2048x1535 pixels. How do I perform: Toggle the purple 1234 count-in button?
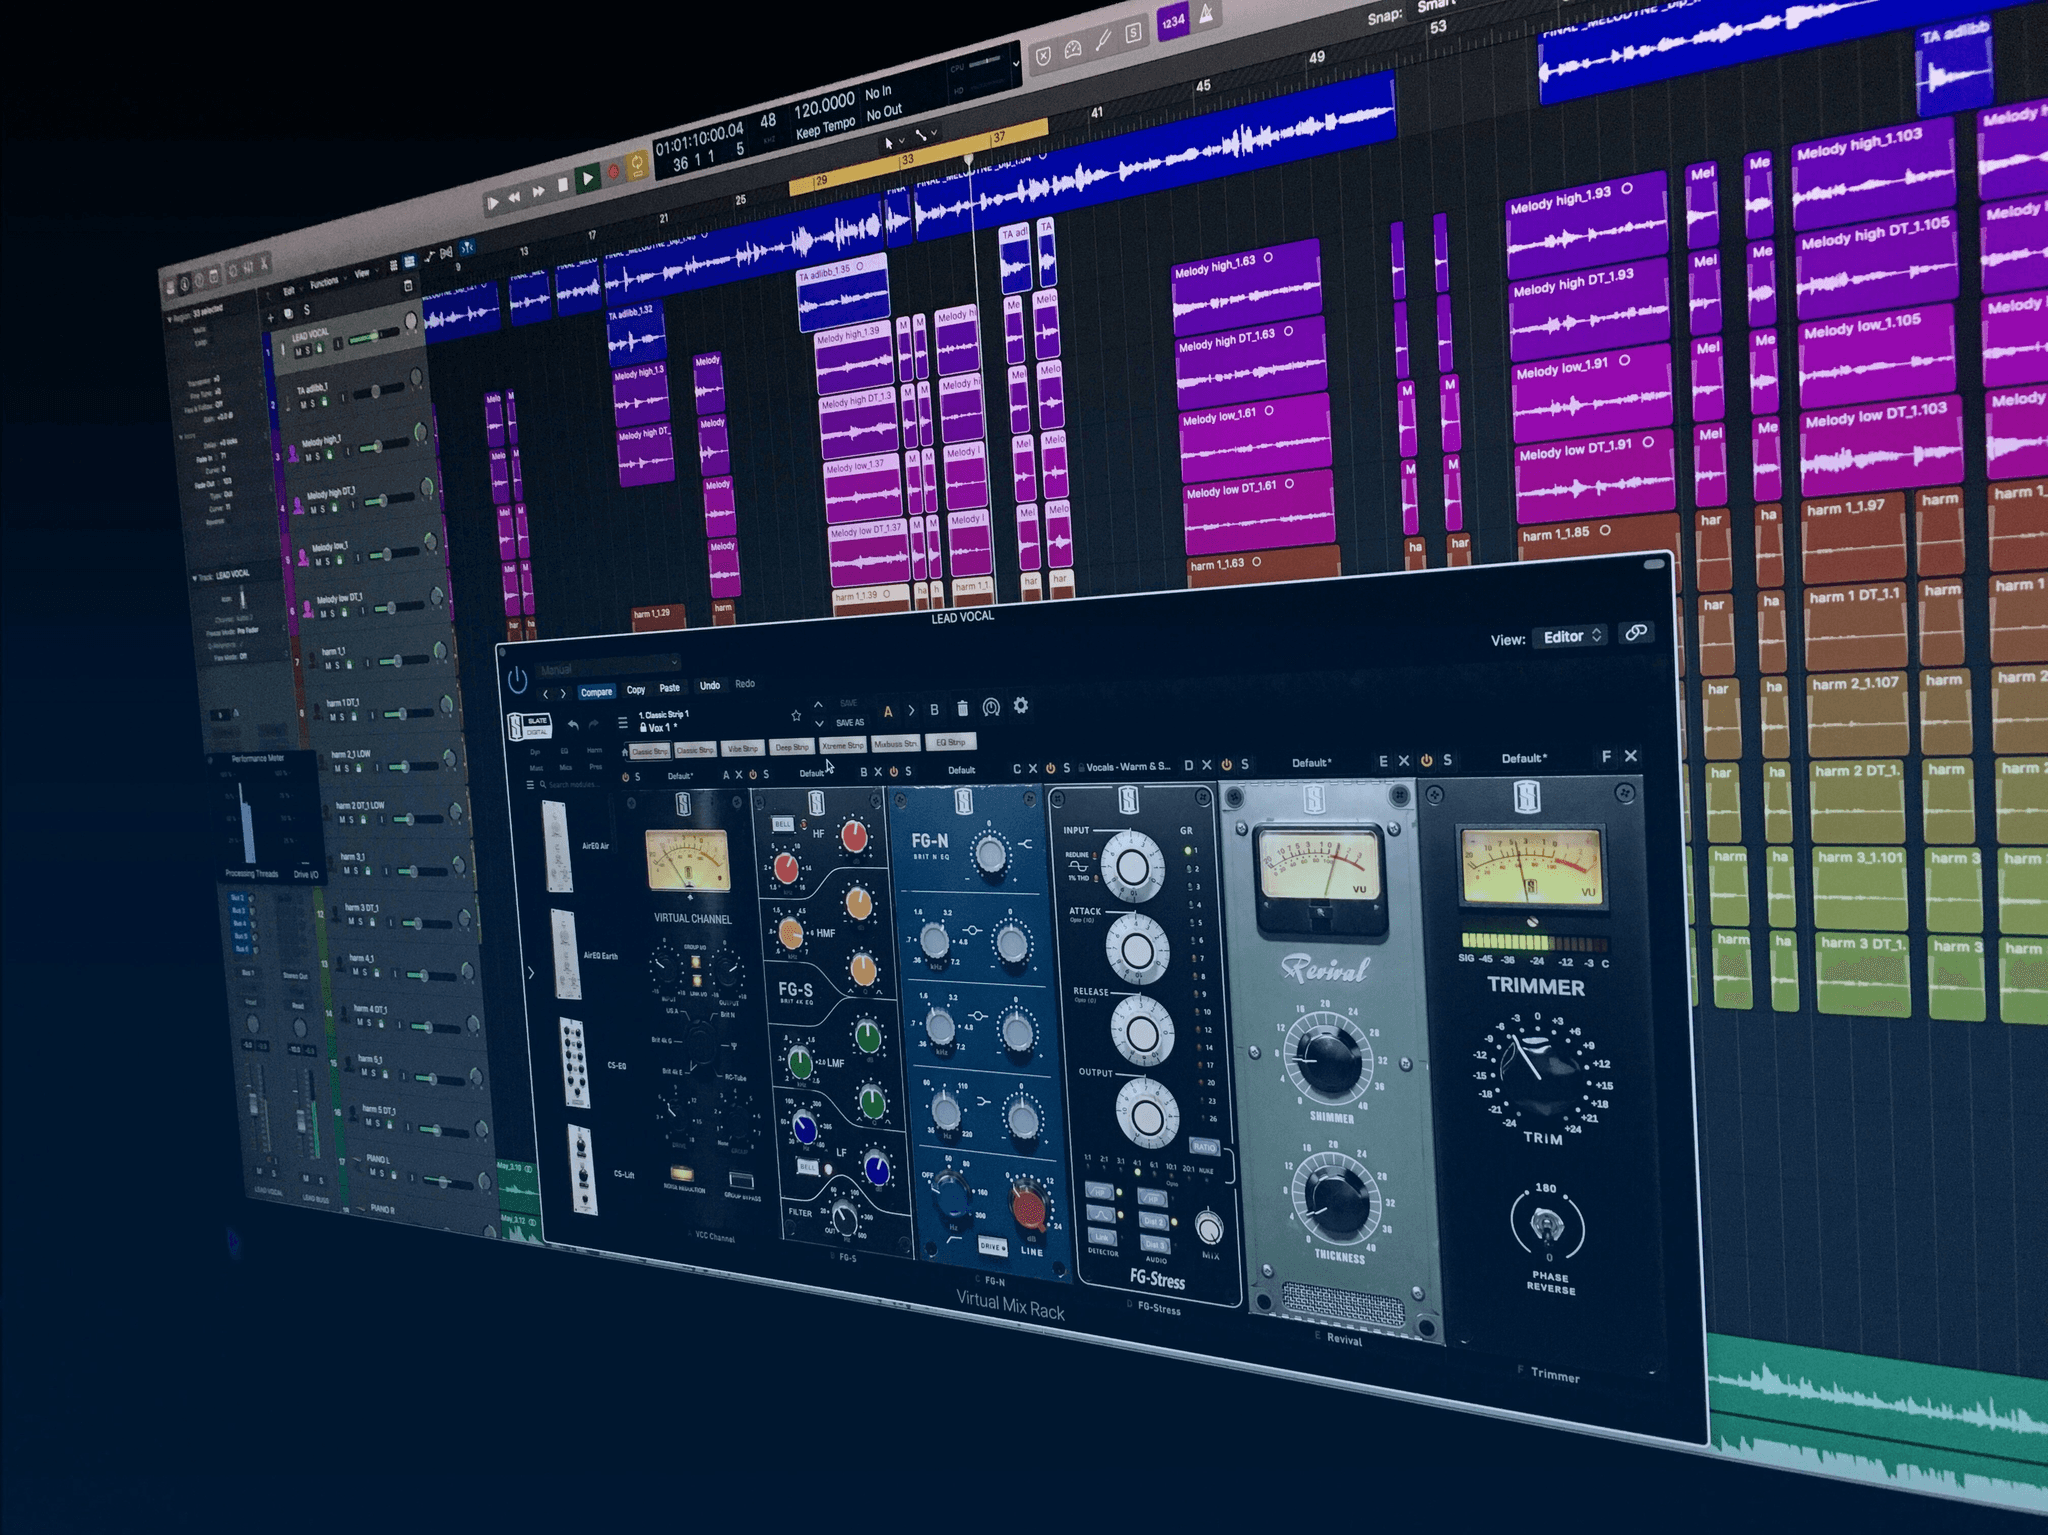pos(1173,21)
